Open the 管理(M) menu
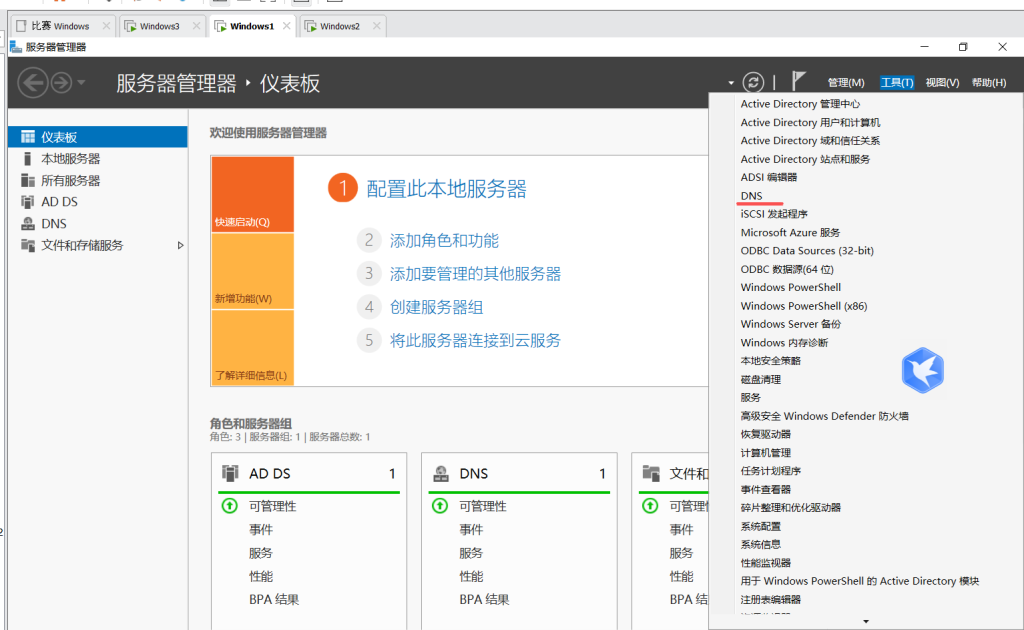The height and width of the screenshot is (630, 1024). tap(845, 83)
